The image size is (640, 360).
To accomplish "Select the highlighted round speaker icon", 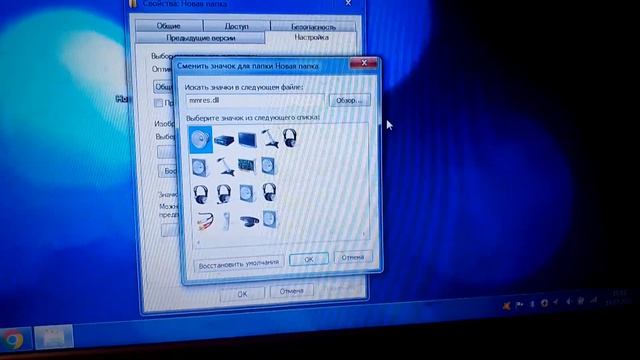I will tap(200, 140).
